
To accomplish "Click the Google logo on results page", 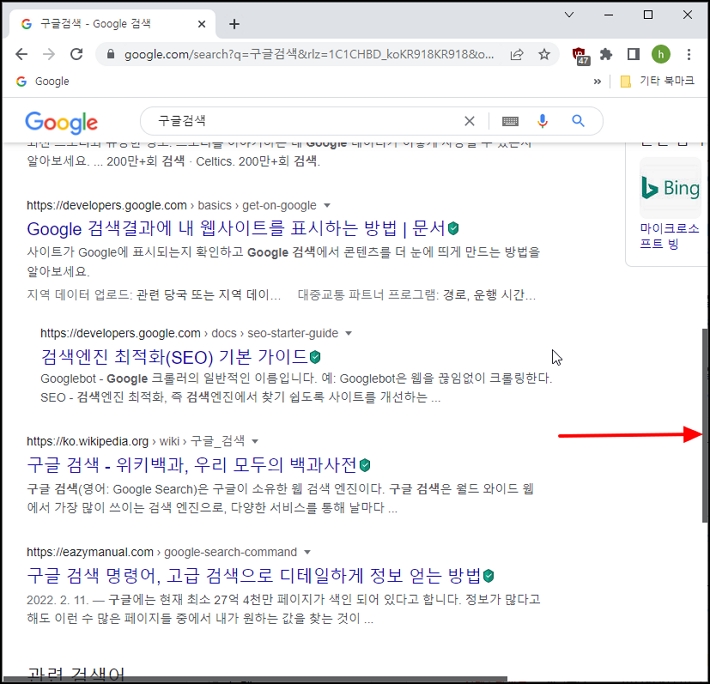I will pyautogui.click(x=62, y=122).
